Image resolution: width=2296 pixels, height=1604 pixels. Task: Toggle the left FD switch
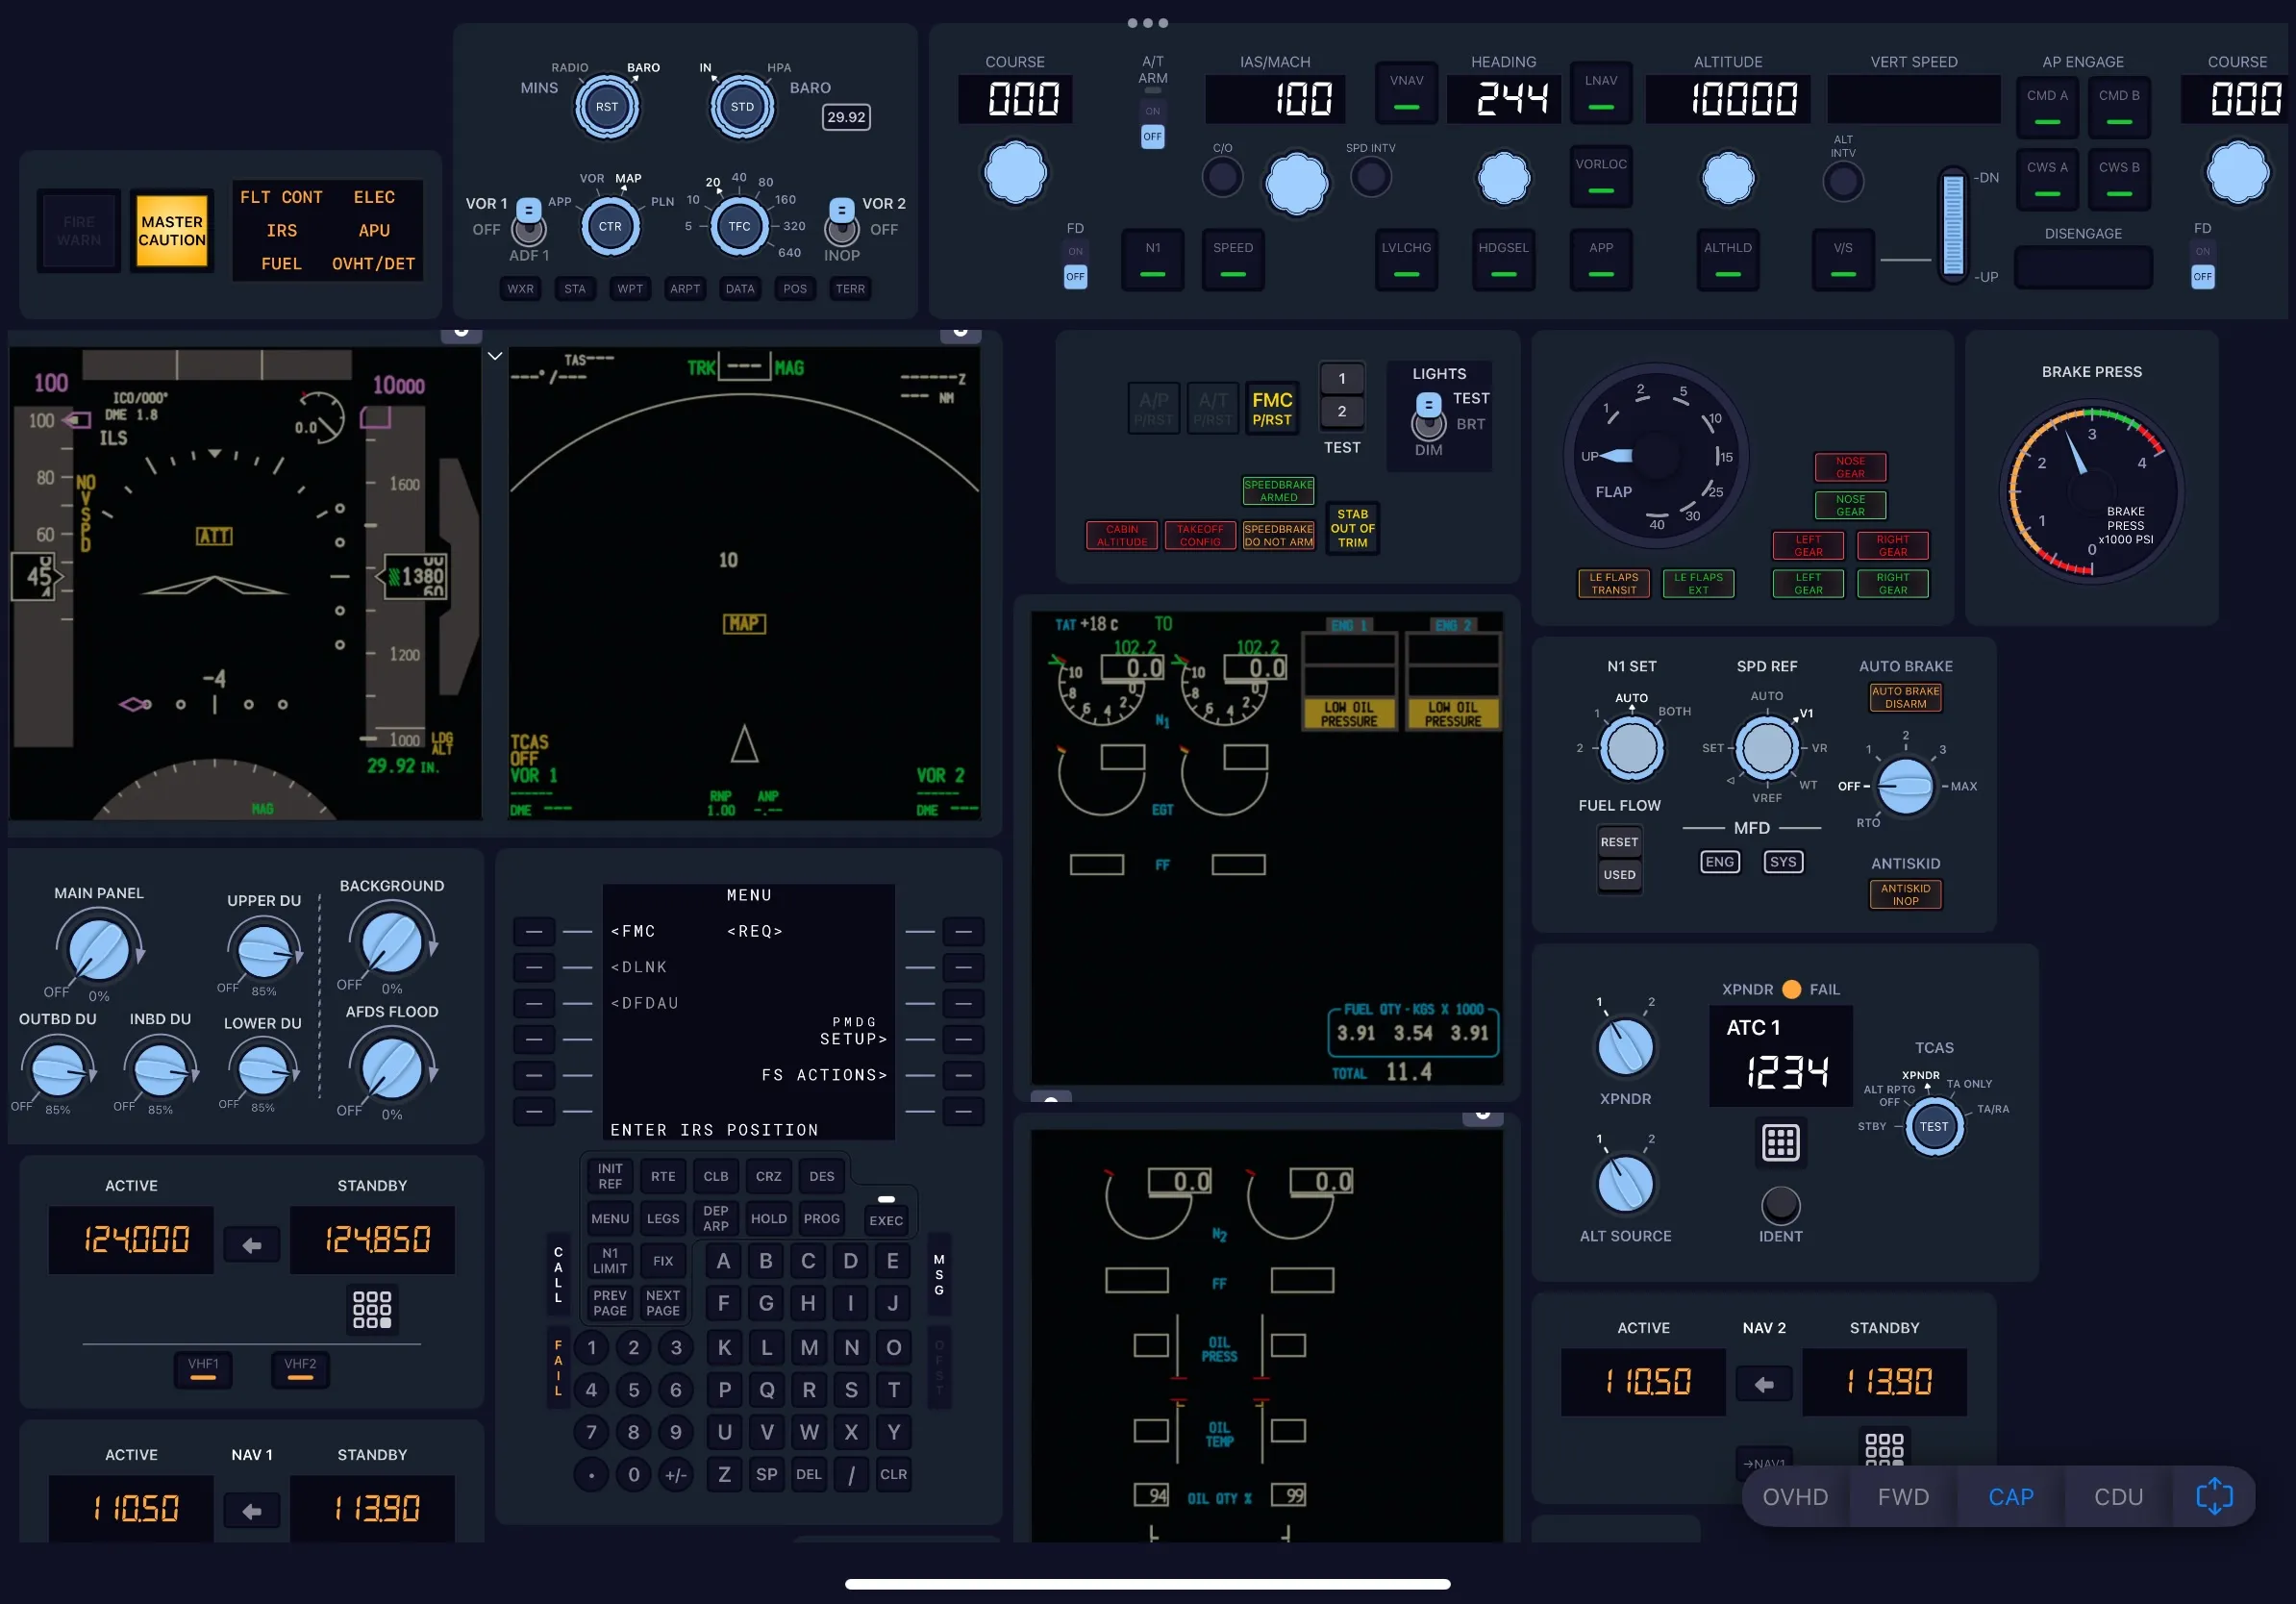click(1075, 266)
